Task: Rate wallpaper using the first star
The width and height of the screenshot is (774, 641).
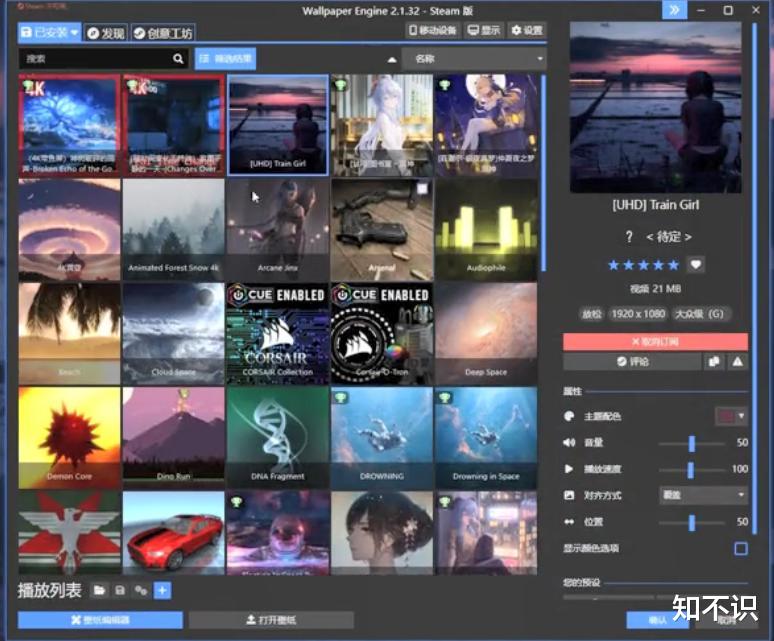Action: click(x=614, y=265)
